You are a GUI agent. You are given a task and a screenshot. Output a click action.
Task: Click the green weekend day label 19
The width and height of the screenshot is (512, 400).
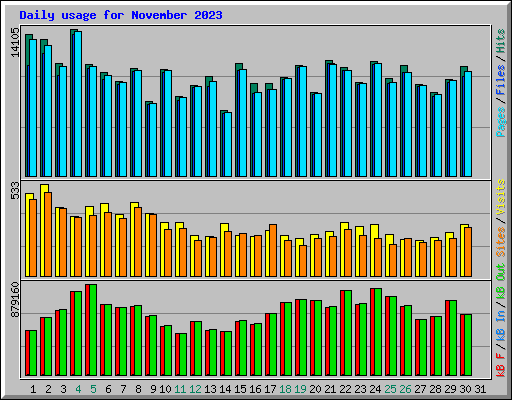click(300, 389)
